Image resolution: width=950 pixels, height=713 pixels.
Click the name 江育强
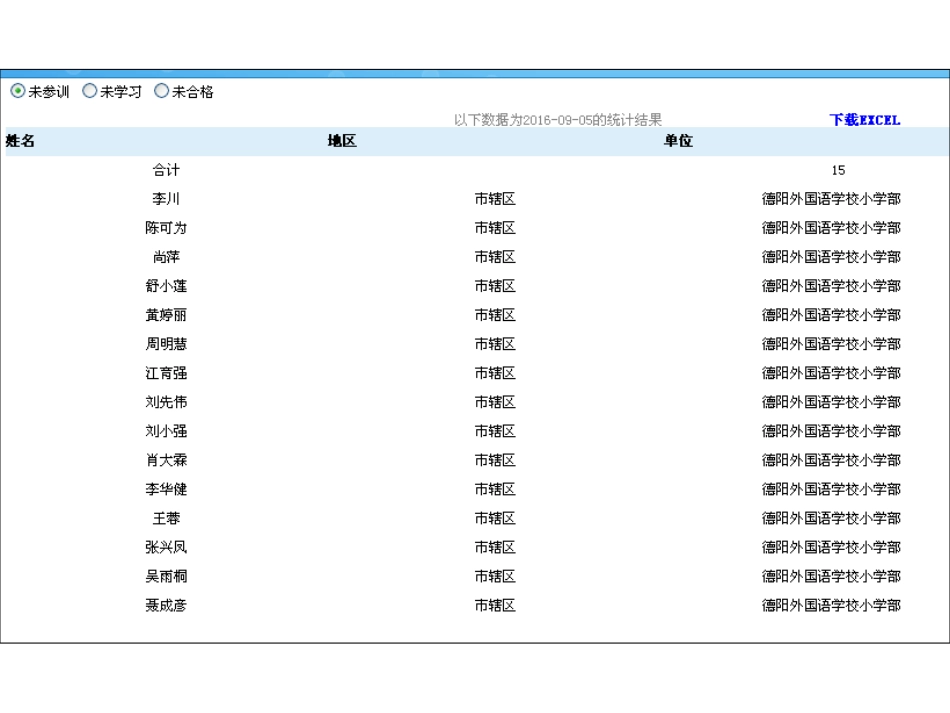166,373
